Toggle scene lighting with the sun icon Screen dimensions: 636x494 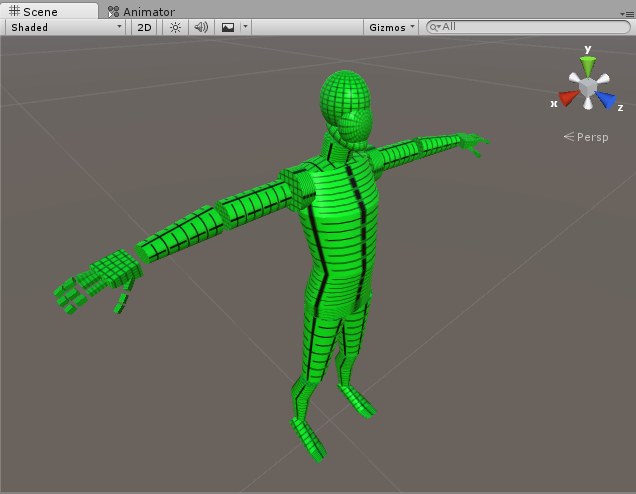click(x=175, y=27)
